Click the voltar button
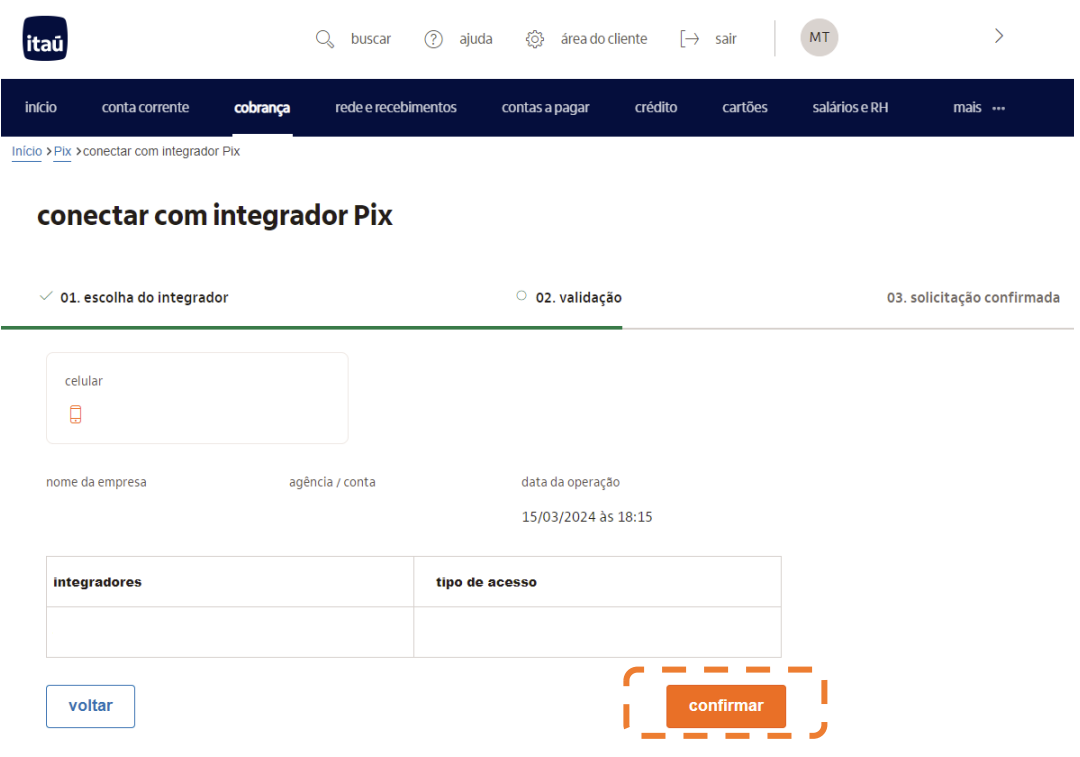 90,706
